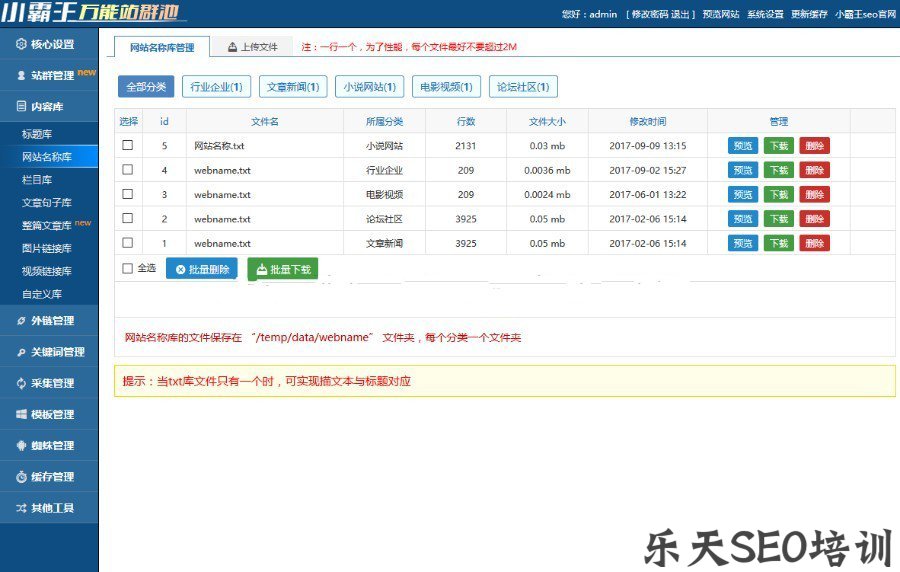Click the 关键词管理 key icon
The height and width of the screenshot is (572, 900).
(x=21, y=352)
